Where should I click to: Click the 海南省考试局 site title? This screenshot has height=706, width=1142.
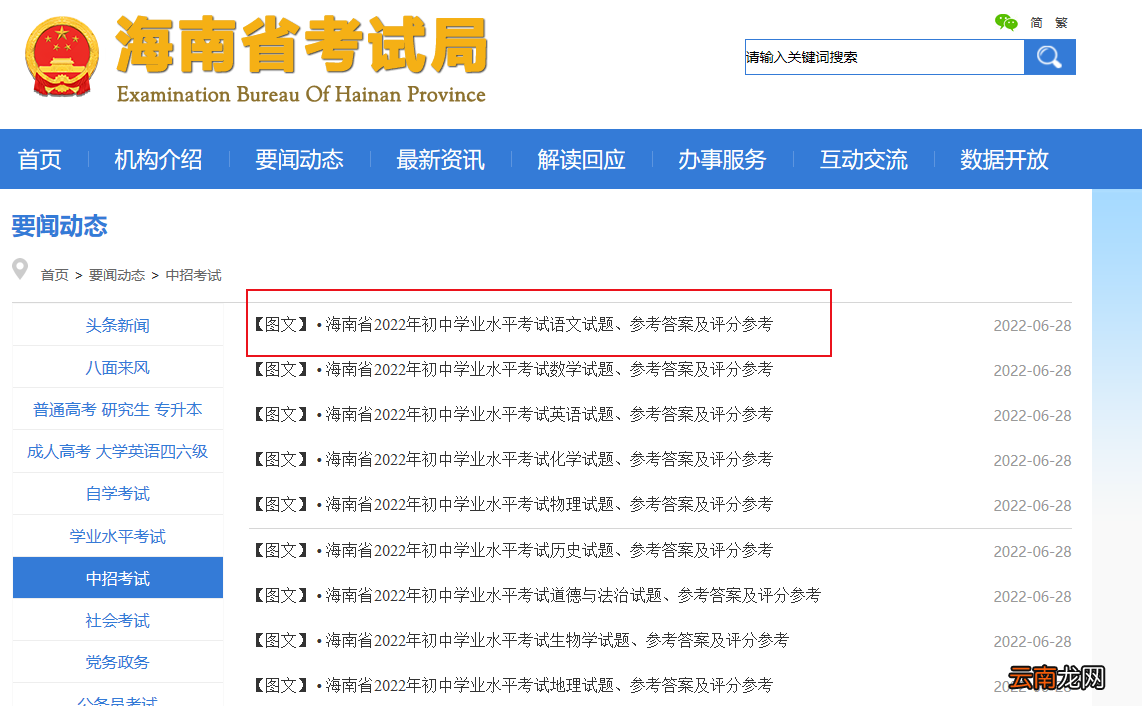302,45
